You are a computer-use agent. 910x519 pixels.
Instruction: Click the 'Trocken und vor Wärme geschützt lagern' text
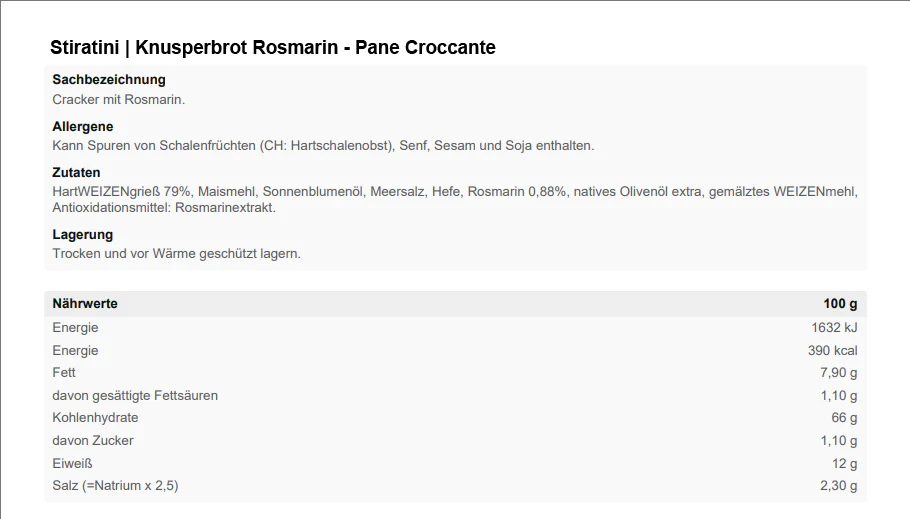click(x=176, y=253)
